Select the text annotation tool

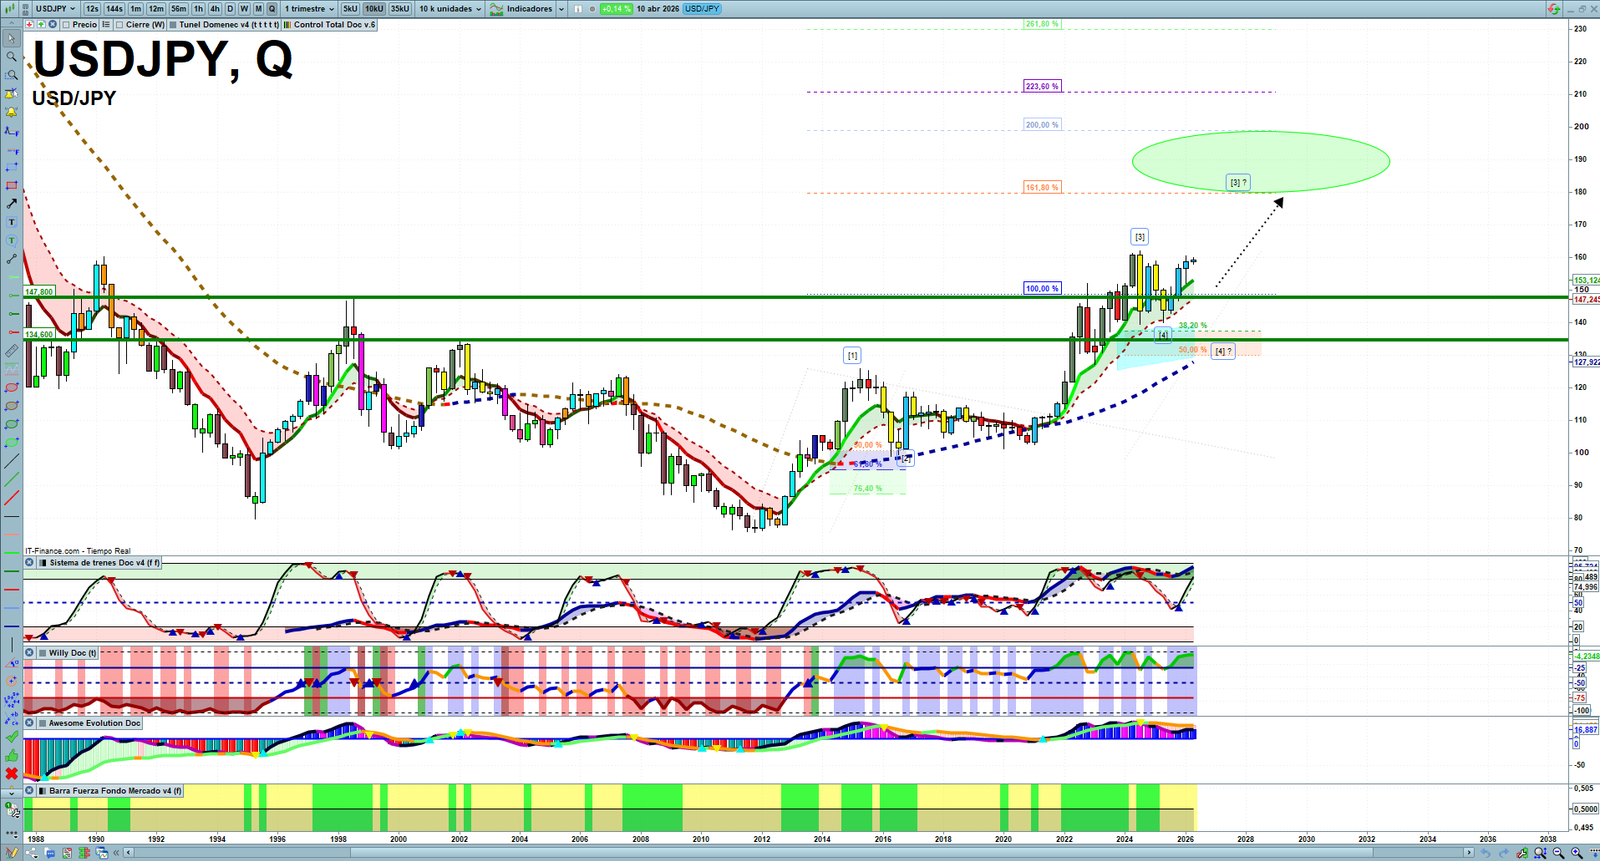point(11,222)
